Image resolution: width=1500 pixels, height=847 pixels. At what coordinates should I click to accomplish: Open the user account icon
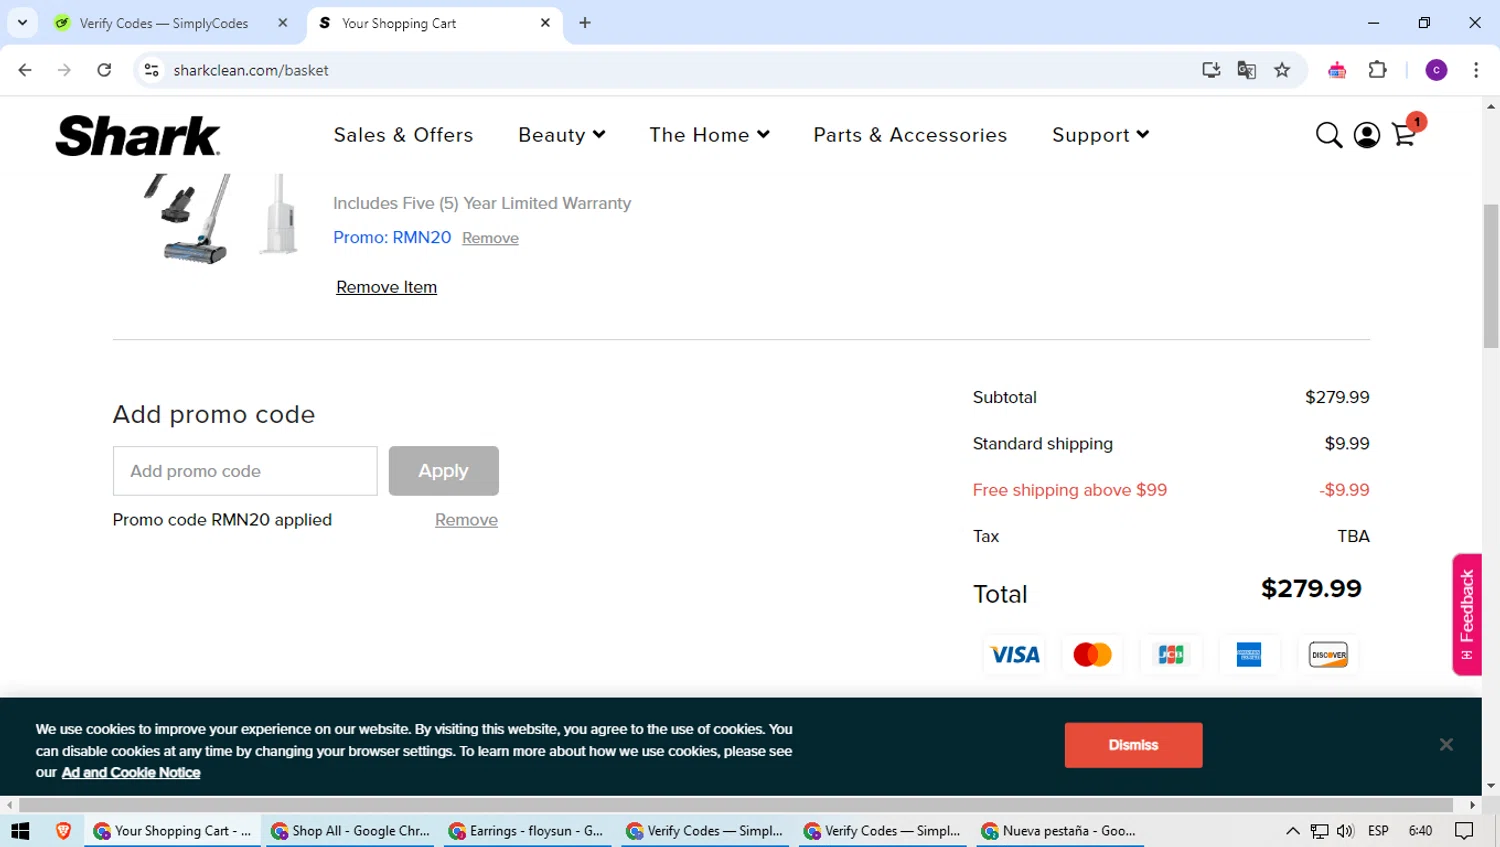[1366, 135]
